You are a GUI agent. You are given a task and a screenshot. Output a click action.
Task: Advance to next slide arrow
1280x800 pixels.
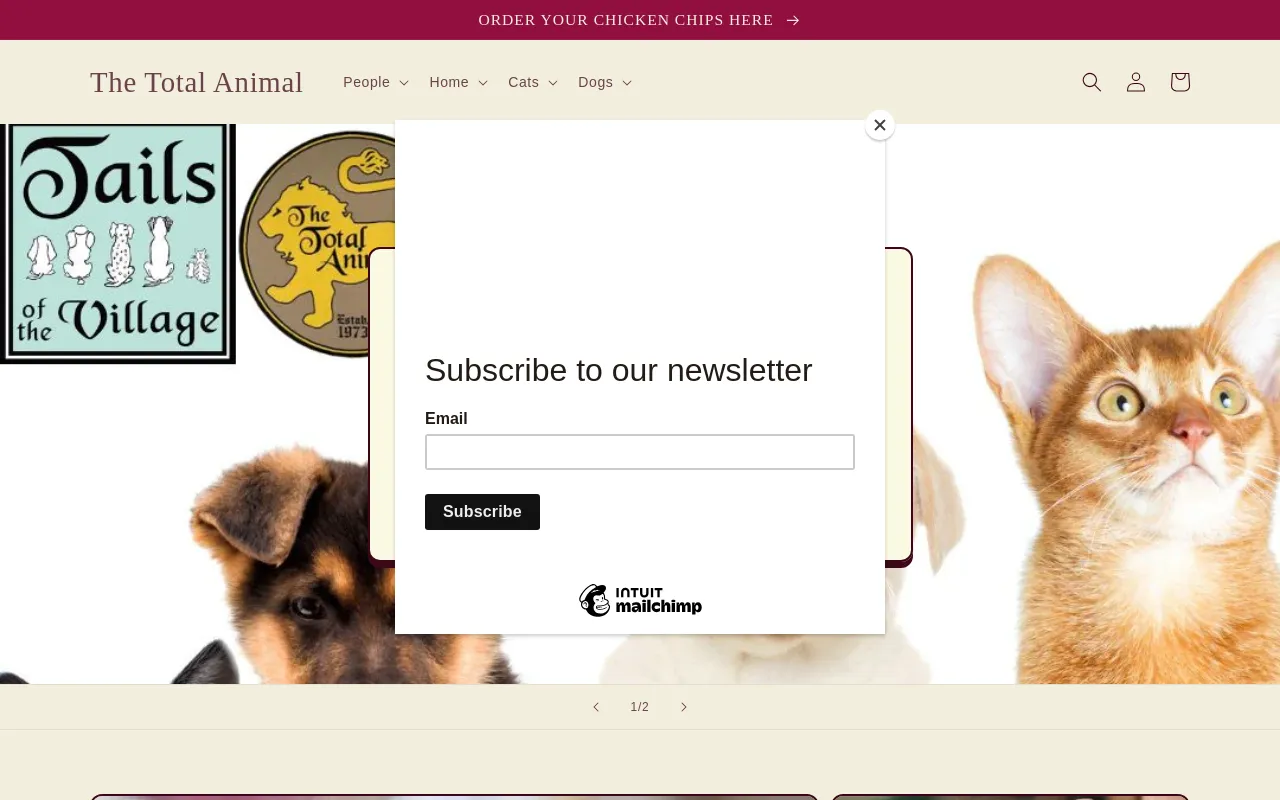pos(684,707)
